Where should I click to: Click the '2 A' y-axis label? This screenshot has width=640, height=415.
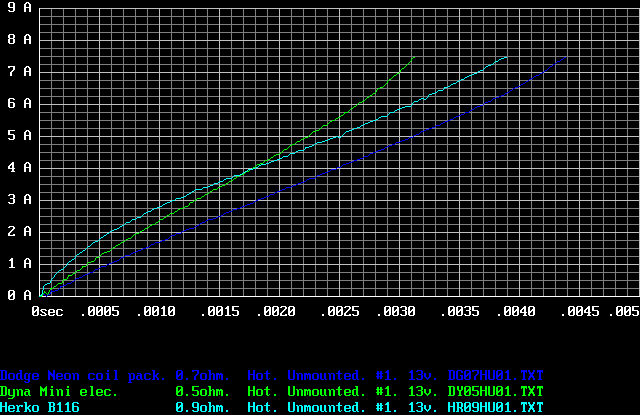coord(19,231)
